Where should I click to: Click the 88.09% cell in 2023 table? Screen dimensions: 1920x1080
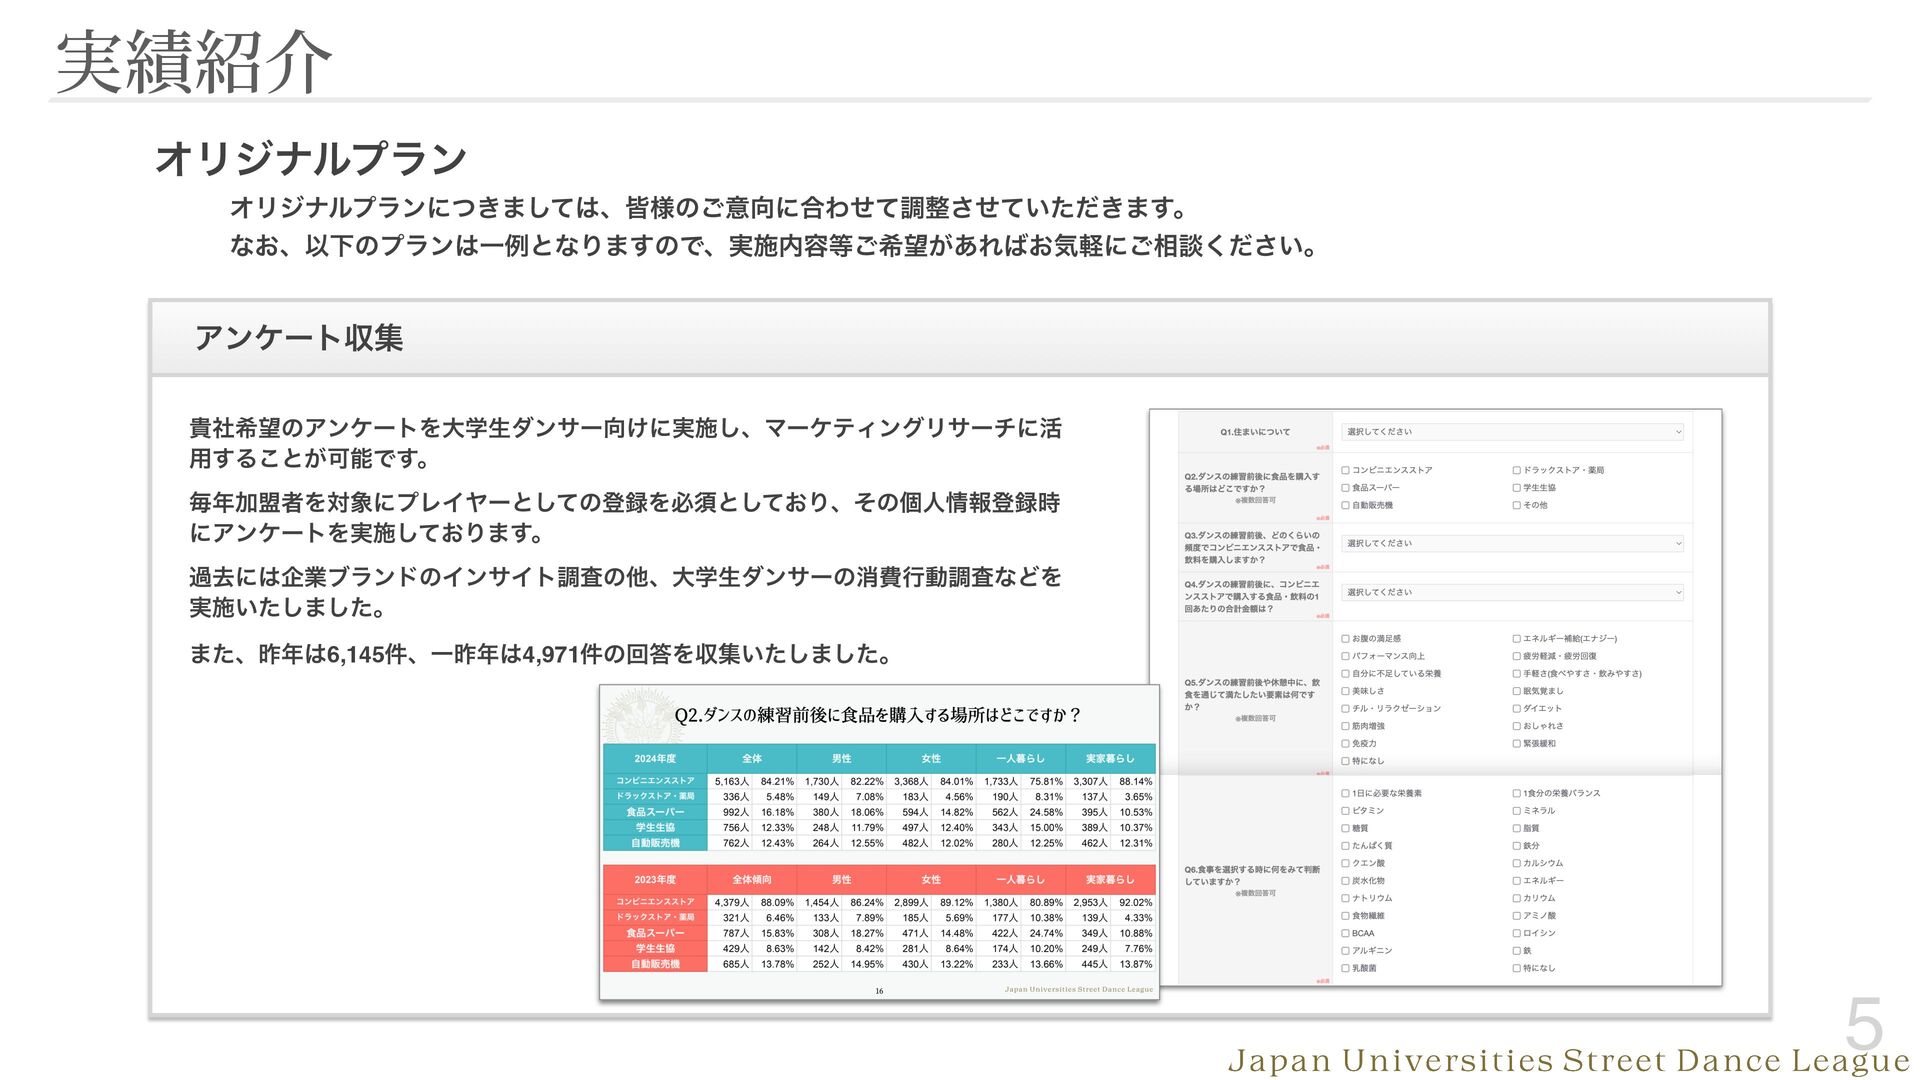[x=777, y=903]
